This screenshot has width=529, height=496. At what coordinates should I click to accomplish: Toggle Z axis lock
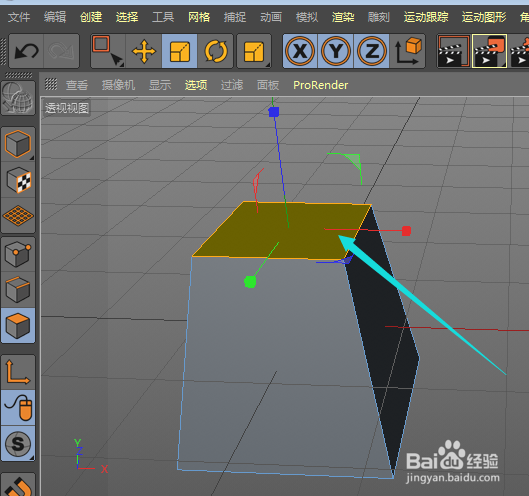(371, 51)
